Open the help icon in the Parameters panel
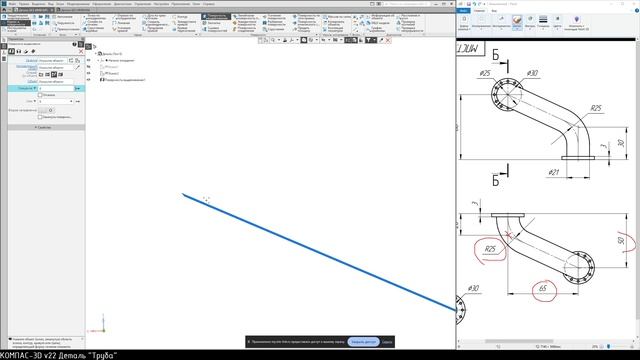The image size is (640, 360). pyautogui.click(x=74, y=44)
